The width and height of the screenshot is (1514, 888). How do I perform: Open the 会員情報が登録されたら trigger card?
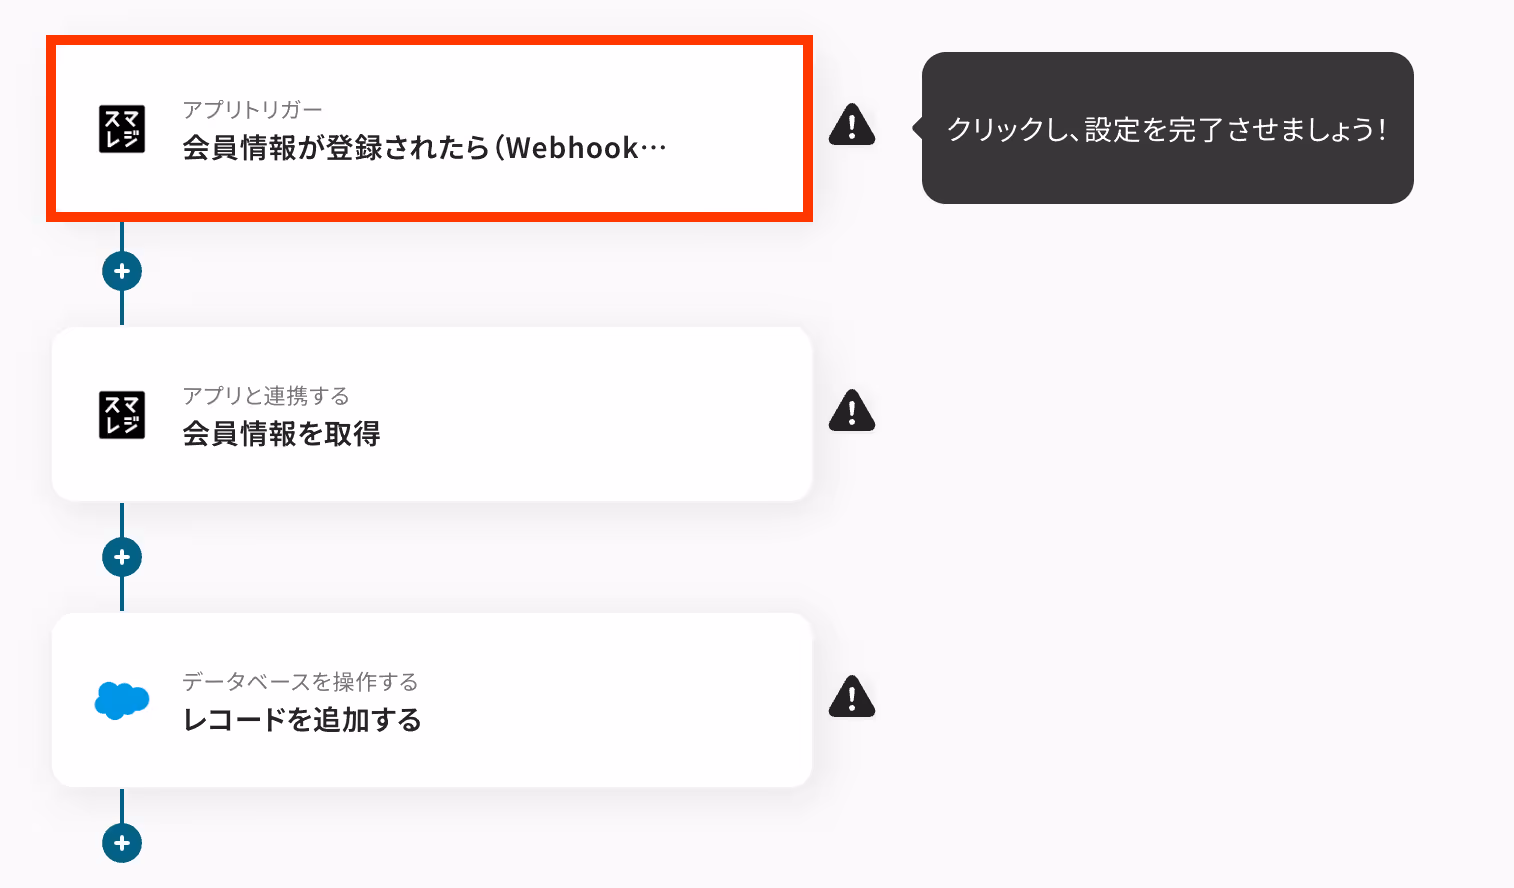coord(429,129)
